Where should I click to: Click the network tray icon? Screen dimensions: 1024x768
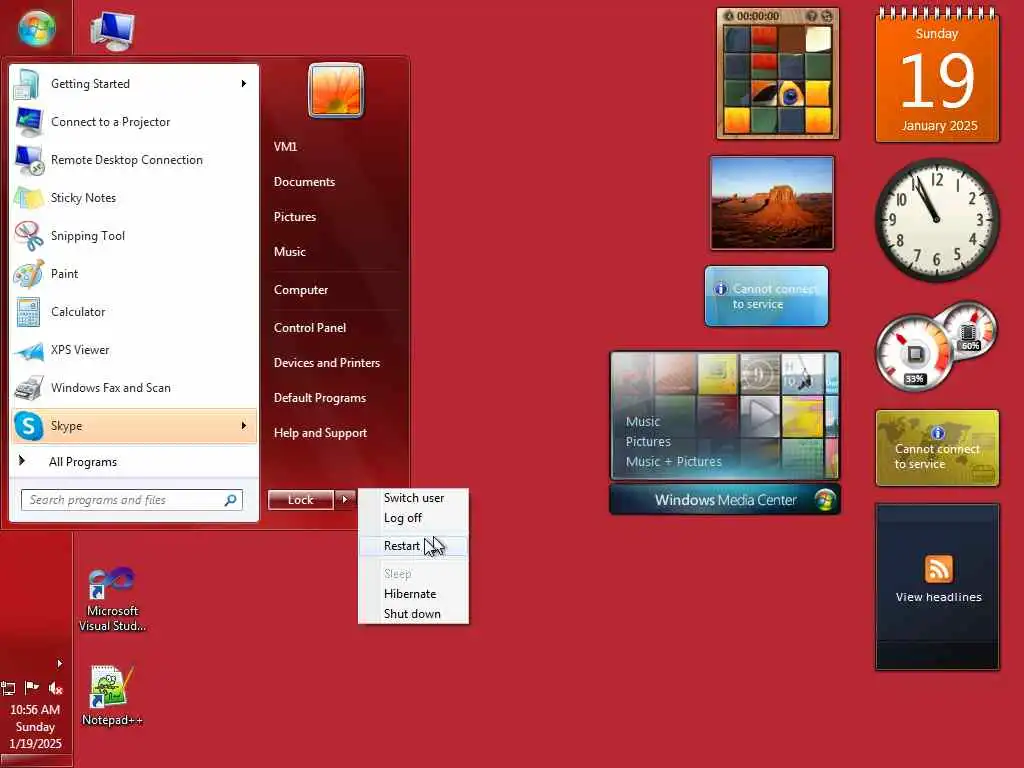(x=8, y=688)
